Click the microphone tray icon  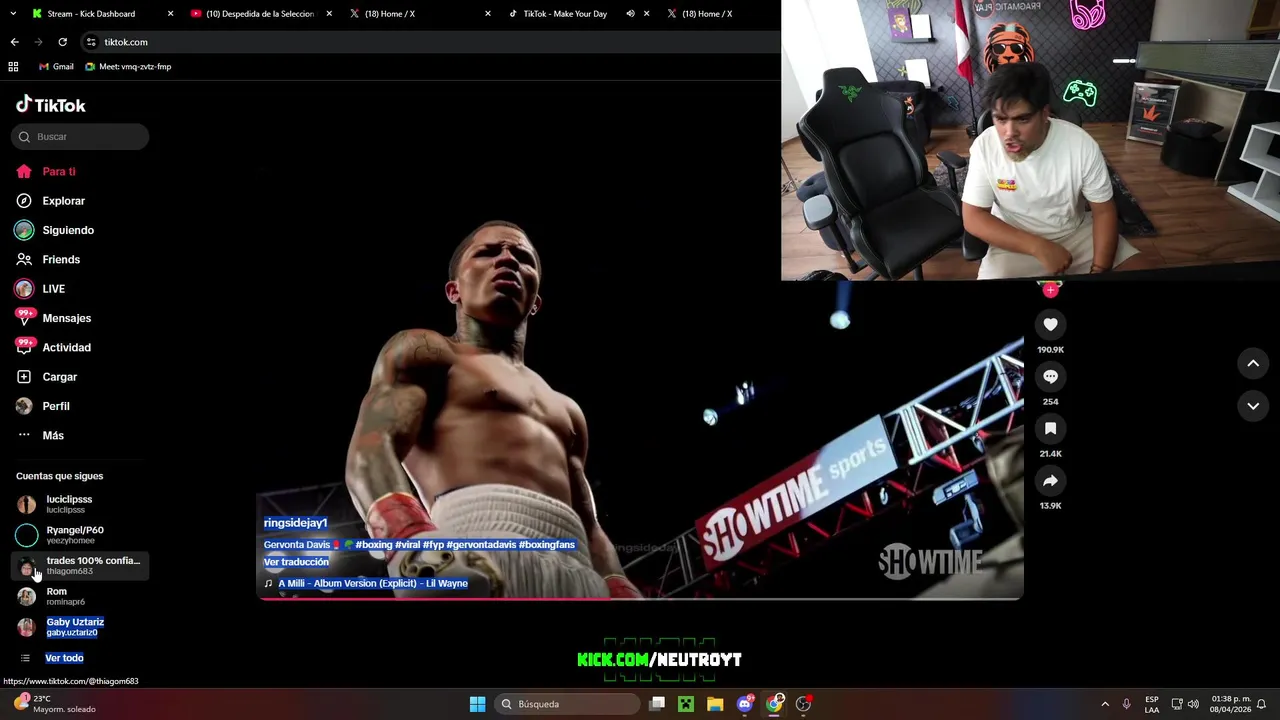pyautogui.click(x=1127, y=704)
